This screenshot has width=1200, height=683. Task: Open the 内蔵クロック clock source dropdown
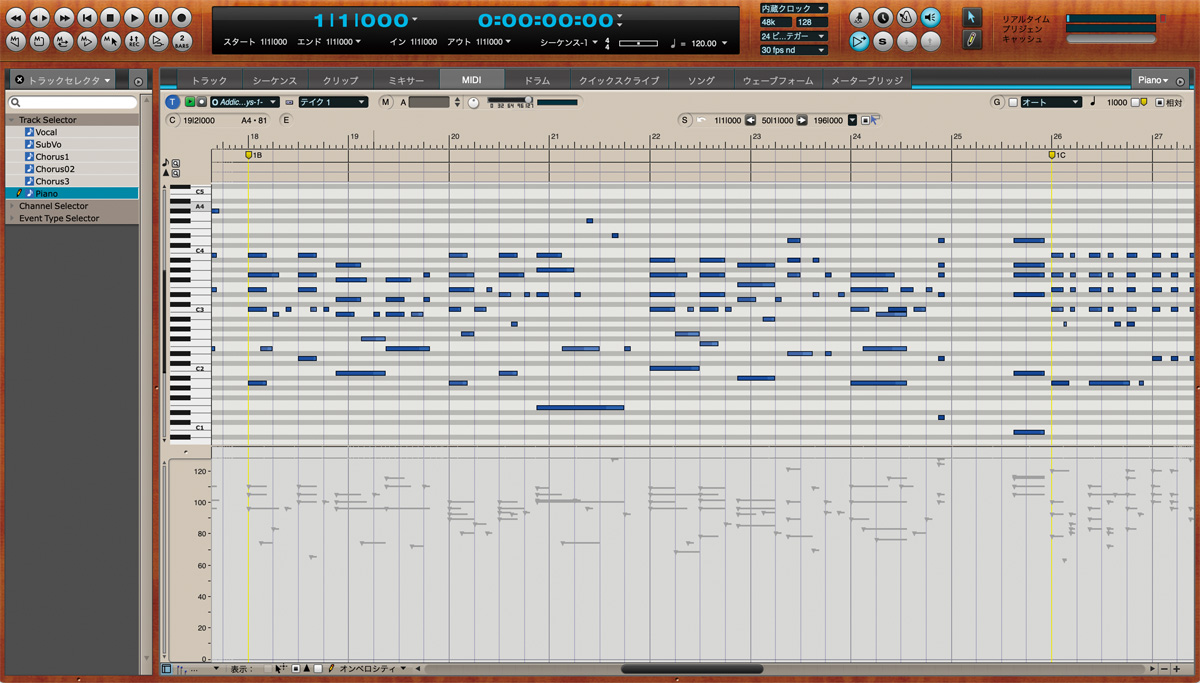(793, 8)
